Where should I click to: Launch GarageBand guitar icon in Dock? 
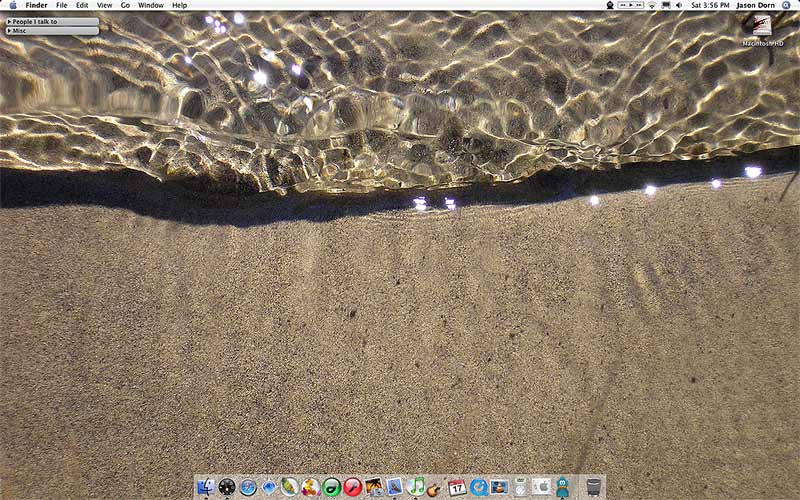(x=434, y=489)
